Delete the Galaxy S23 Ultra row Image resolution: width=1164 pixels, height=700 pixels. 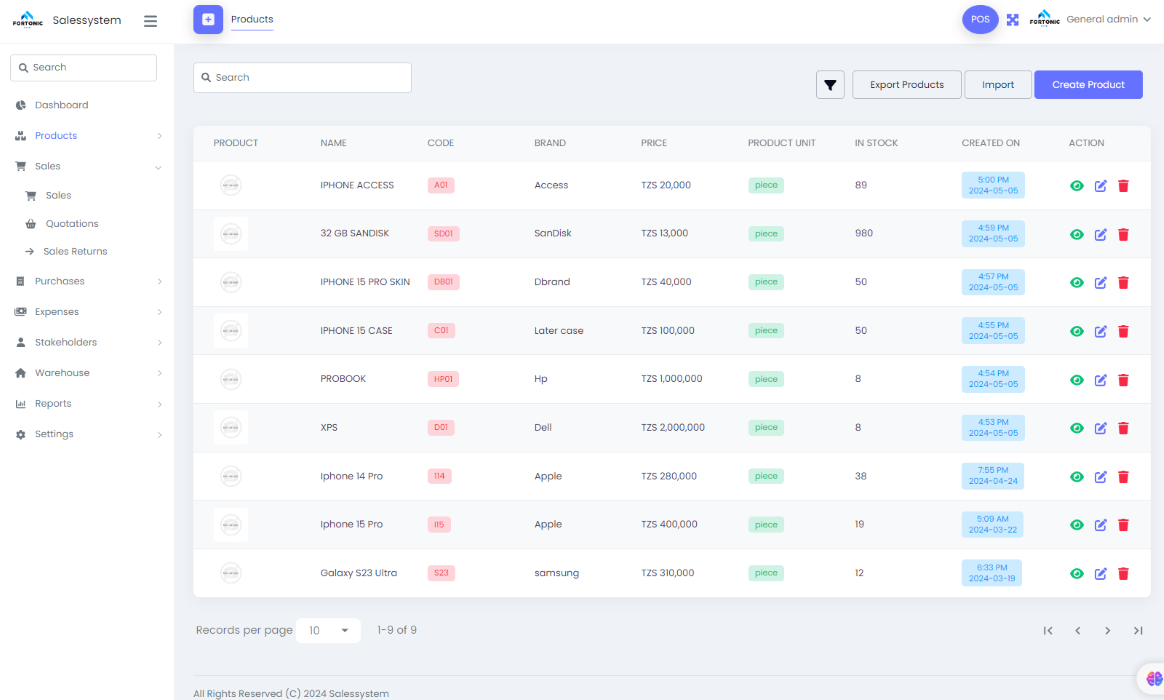coord(1123,574)
